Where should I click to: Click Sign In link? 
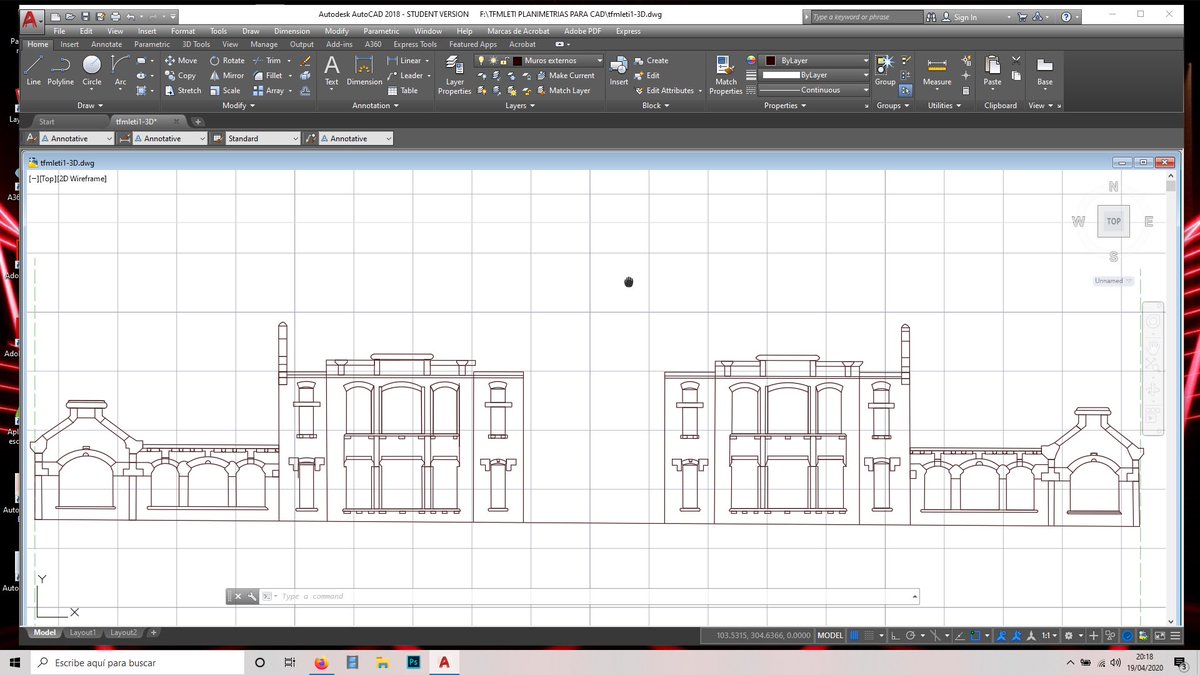(965, 17)
